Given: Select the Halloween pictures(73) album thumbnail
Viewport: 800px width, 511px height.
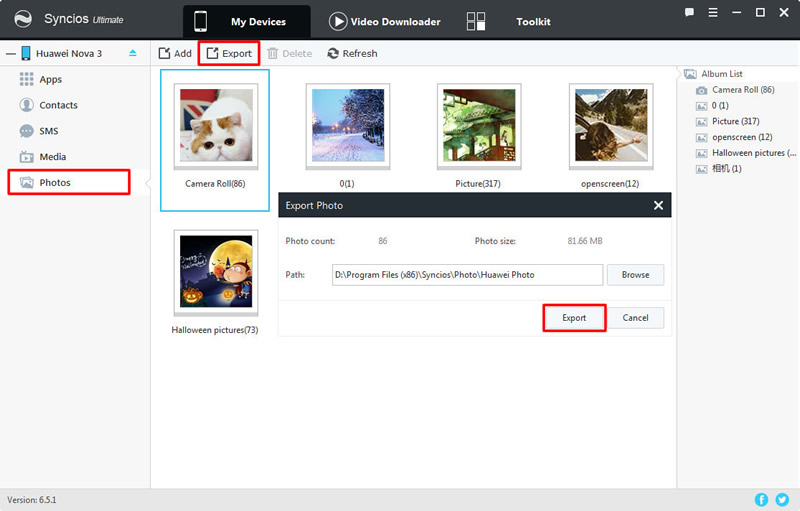Looking at the screenshot, I should pos(216,272).
